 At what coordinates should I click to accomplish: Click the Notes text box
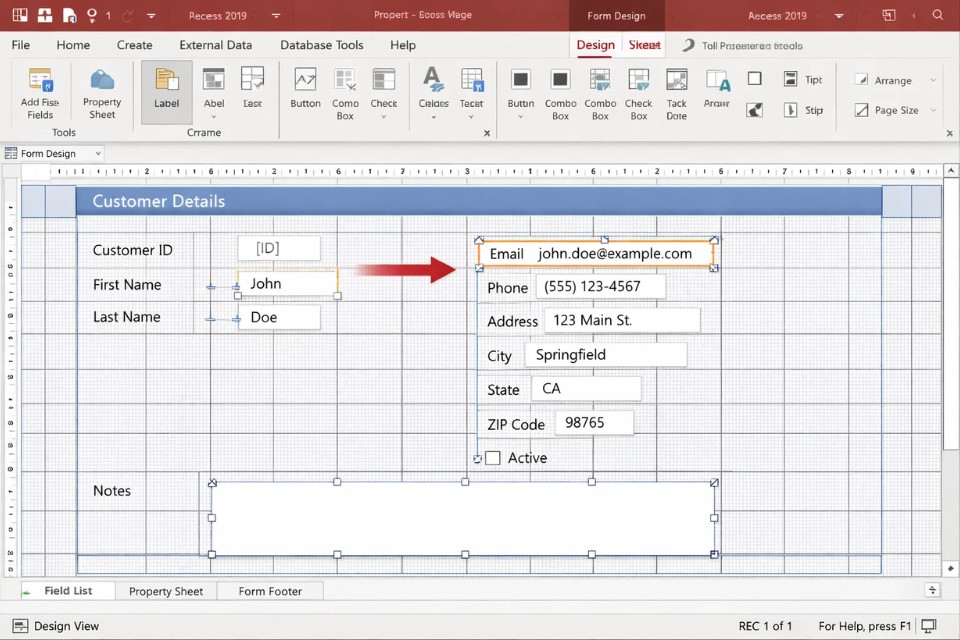pyautogui.click(x=462, y=518)
